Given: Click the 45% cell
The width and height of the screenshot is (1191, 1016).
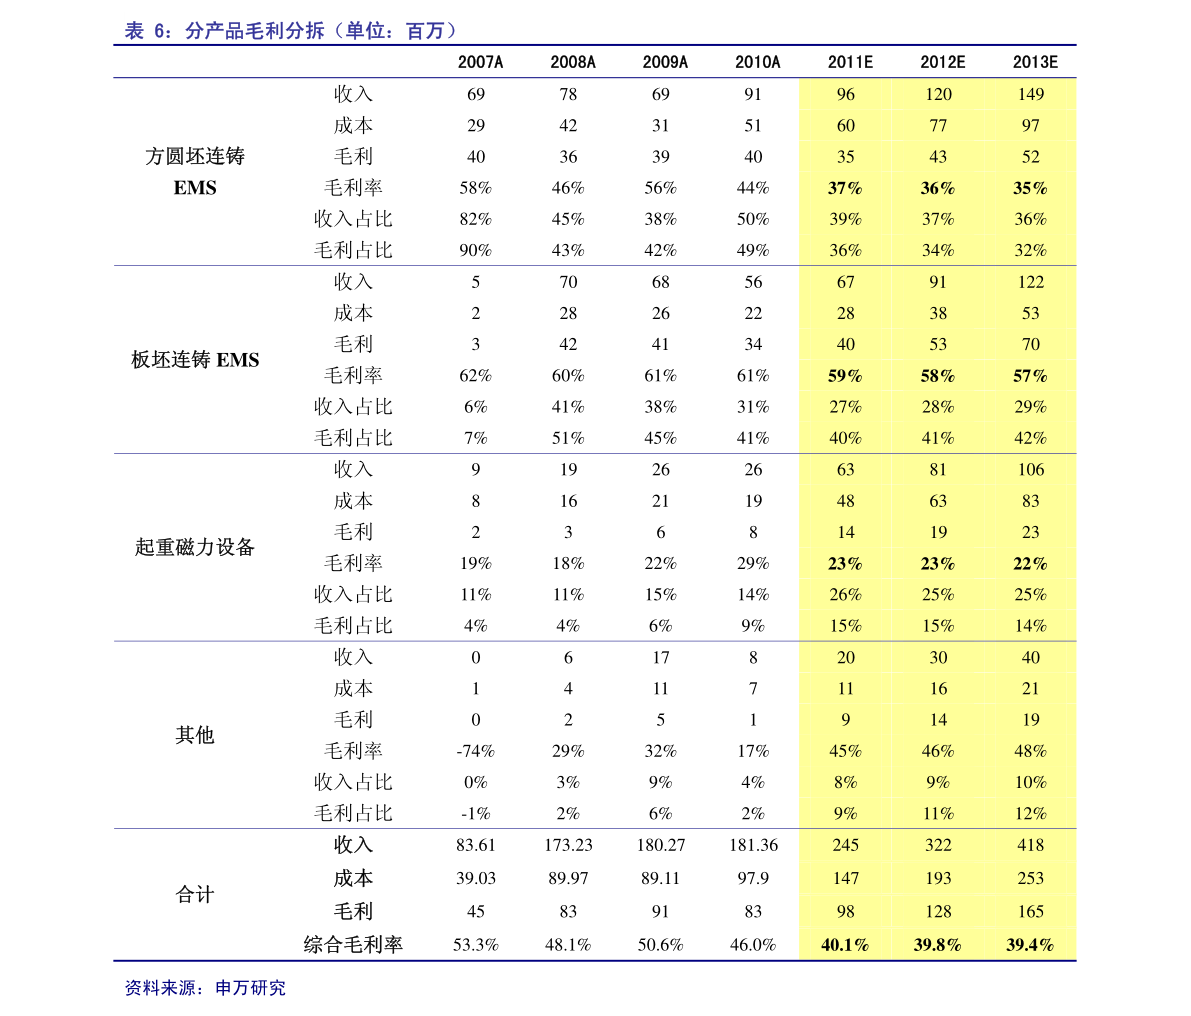Looking at the screenshot, I should [x=845, y=751].
